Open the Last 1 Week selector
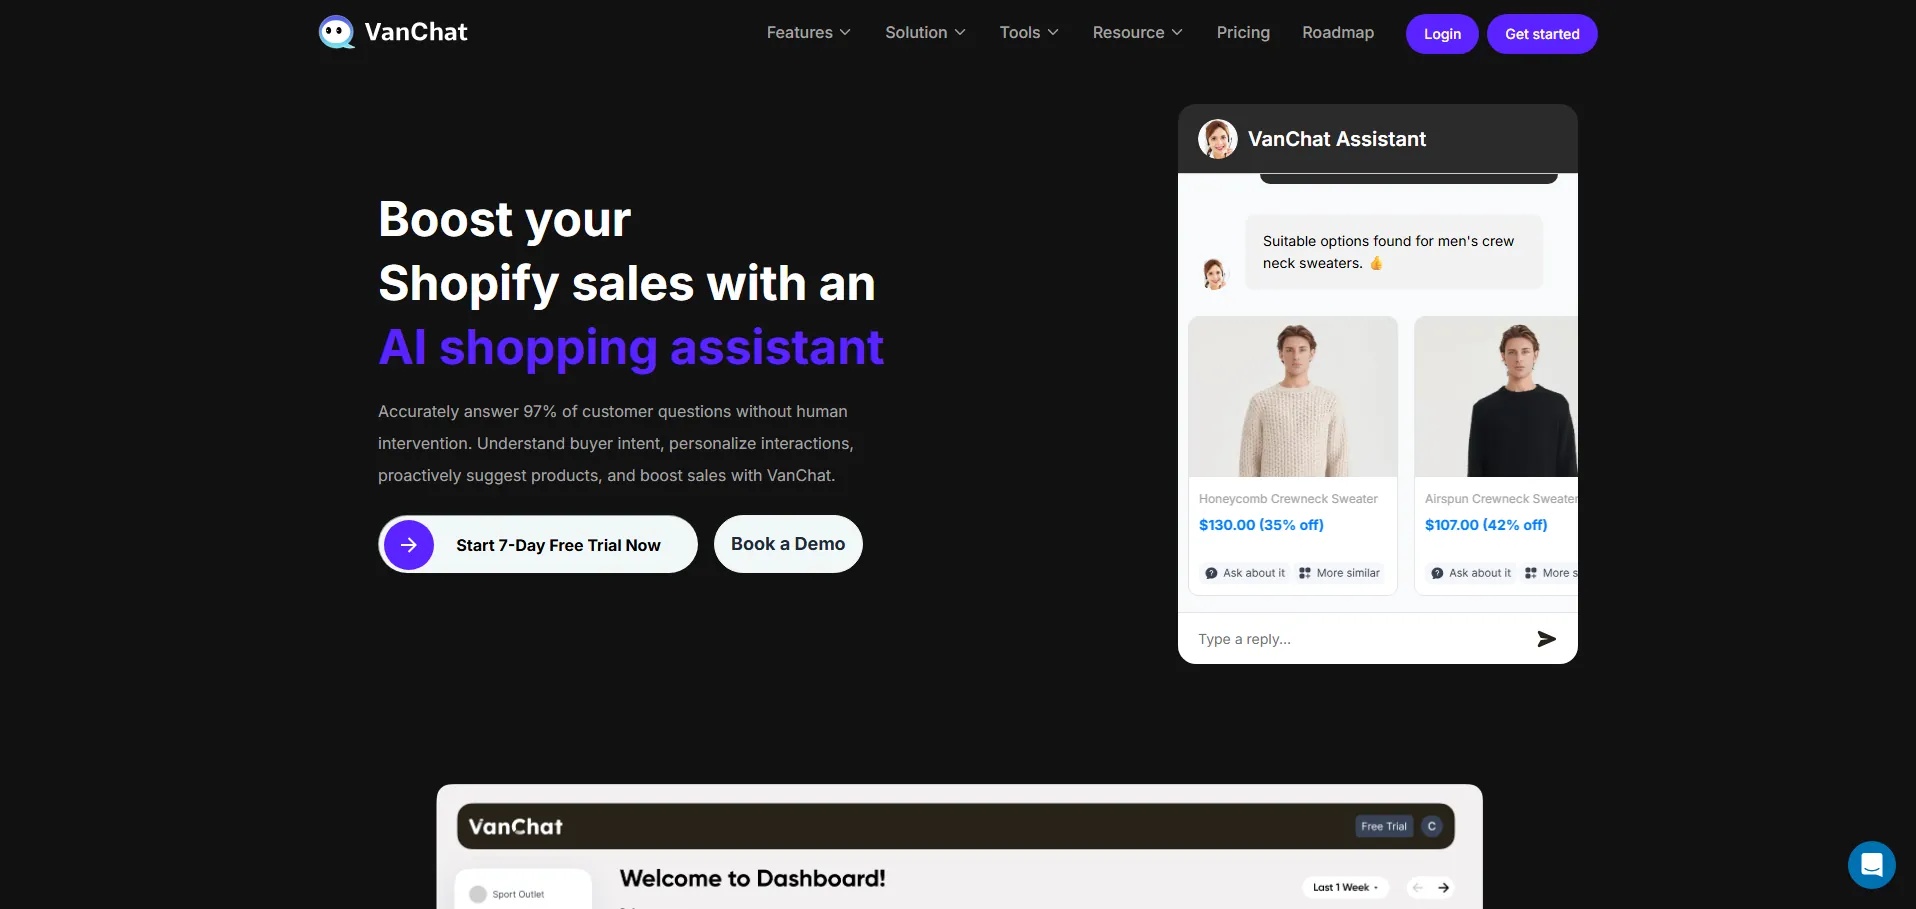 coord(1345,887)
